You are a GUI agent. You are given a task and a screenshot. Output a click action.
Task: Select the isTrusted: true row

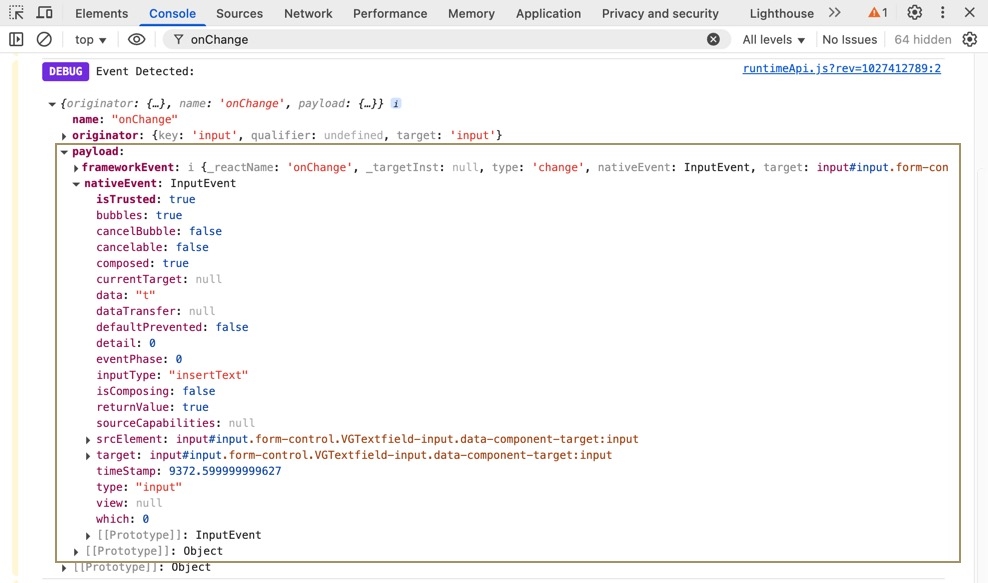click(146, 199)
